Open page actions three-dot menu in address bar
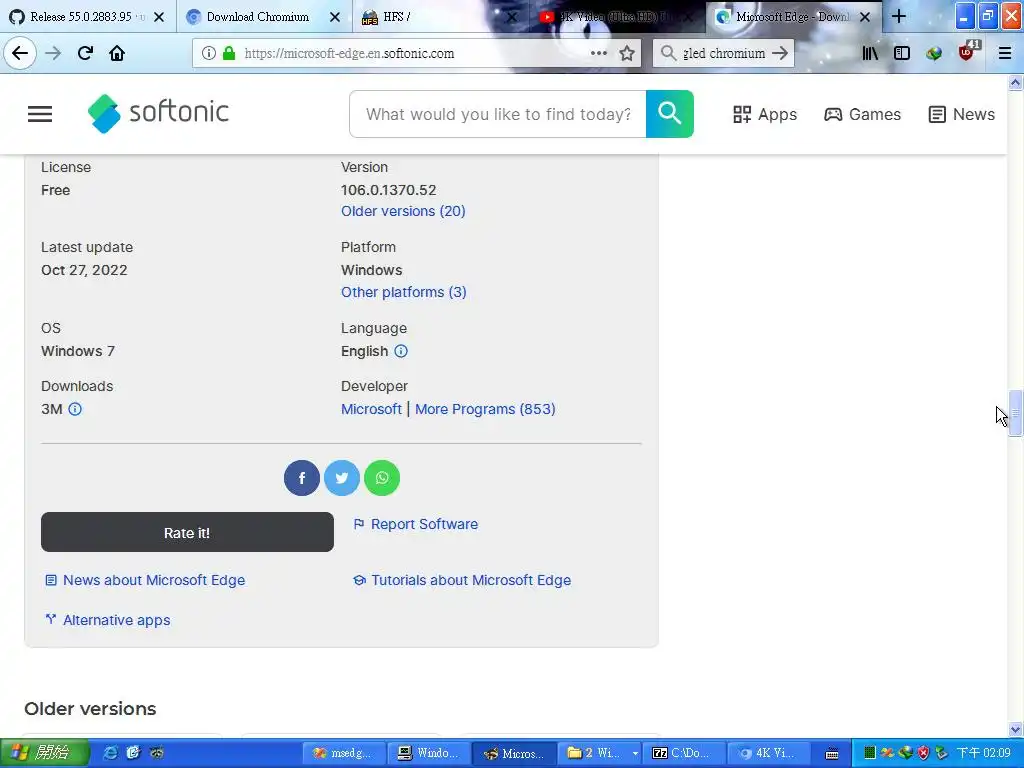This screenshot has height=768, width=1024. coord(598,53)
